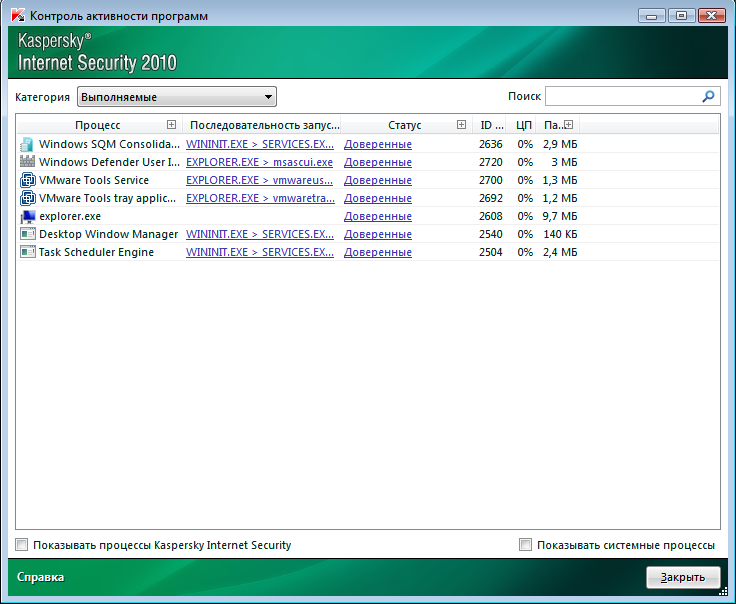Click Доверенные status for Windows SQM Consolidator
This screenshot has height=604, width=736.
point(378,144)
